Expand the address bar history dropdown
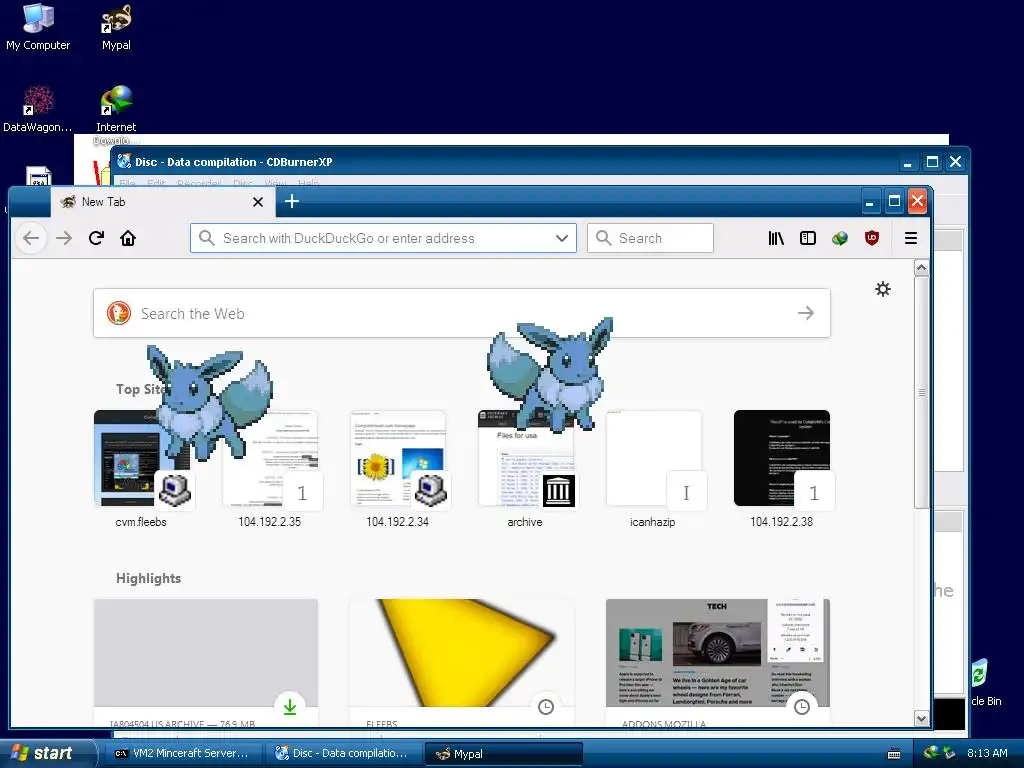Viewport: 1024px width, 768px height. [562, 238]
